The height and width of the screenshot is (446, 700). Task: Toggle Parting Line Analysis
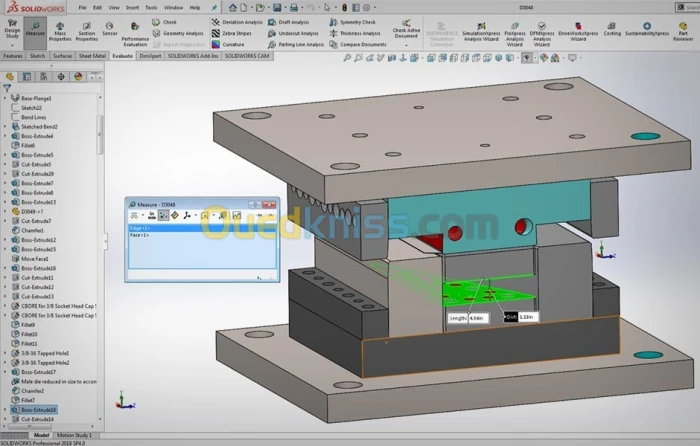click(x=296, y=45)
